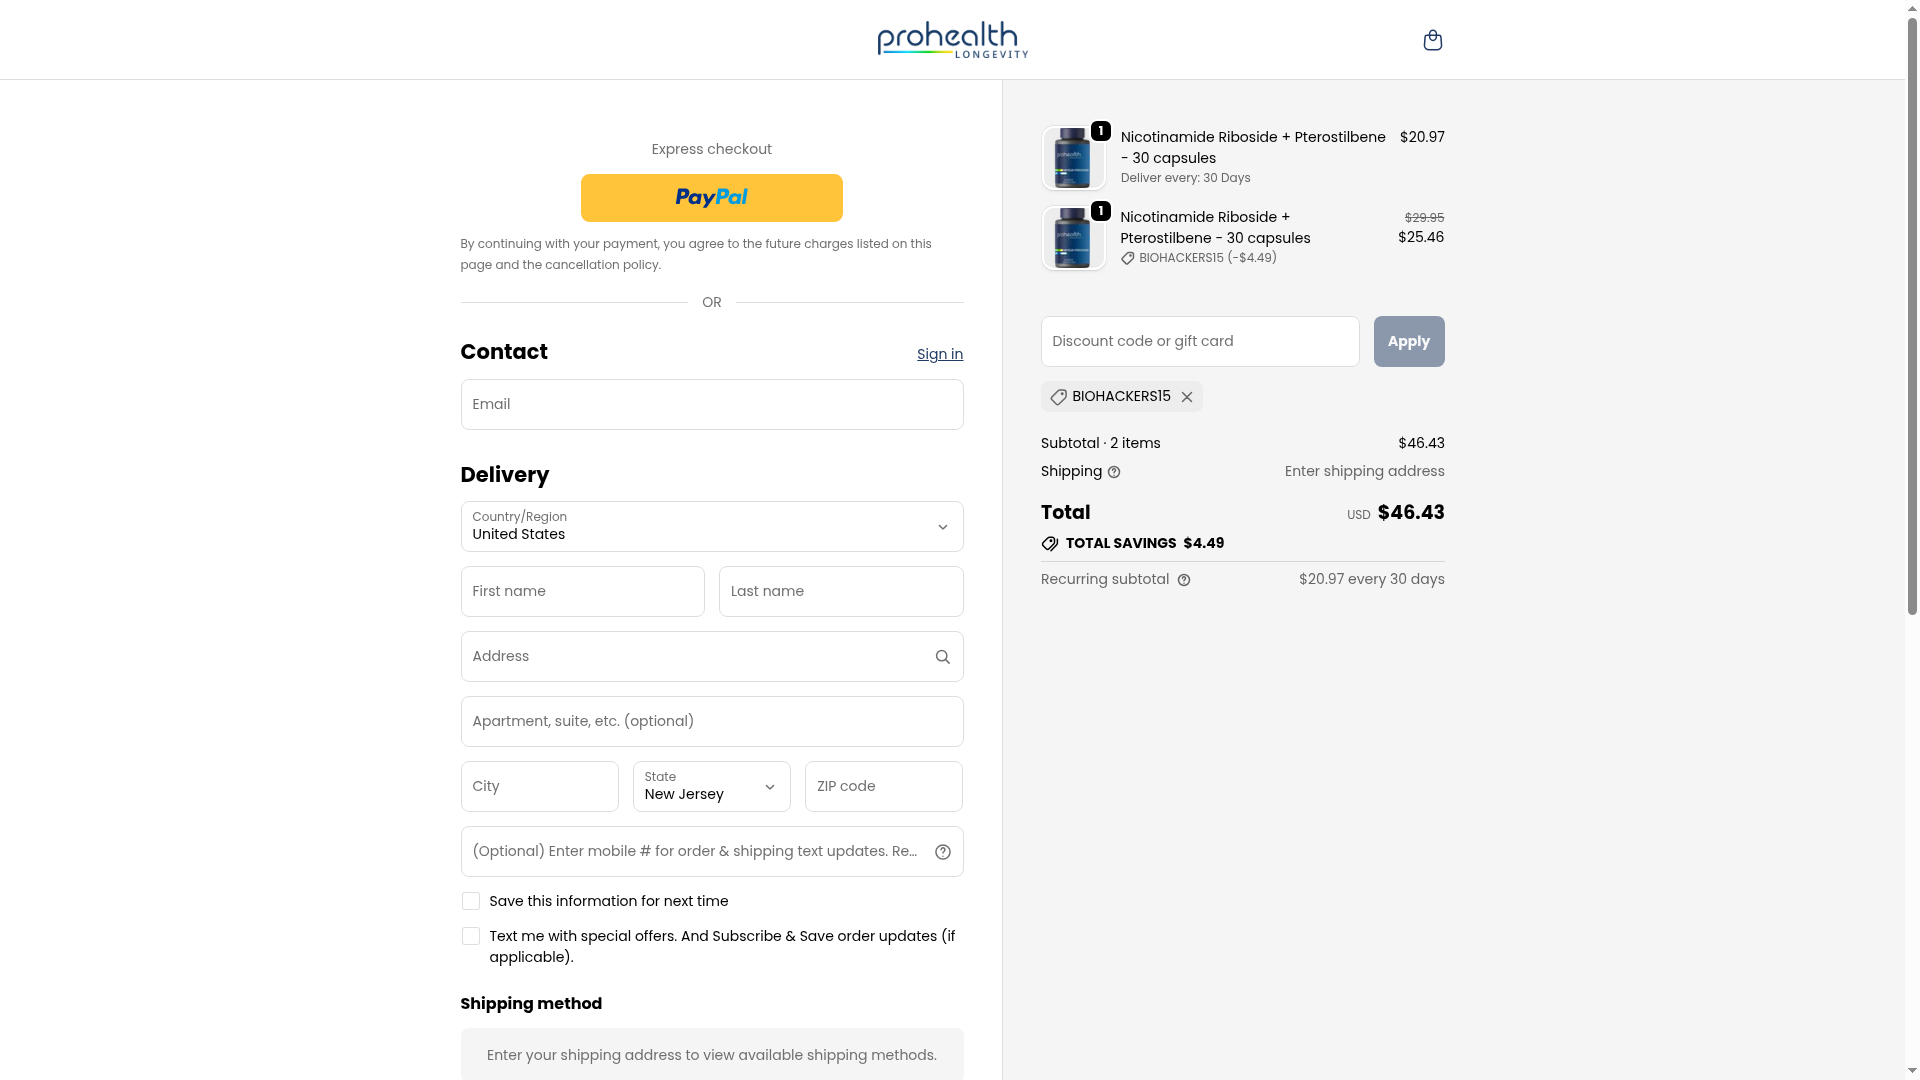
Task: Expand the State dropdown showing New Jersey
Action: click(711, 787)
